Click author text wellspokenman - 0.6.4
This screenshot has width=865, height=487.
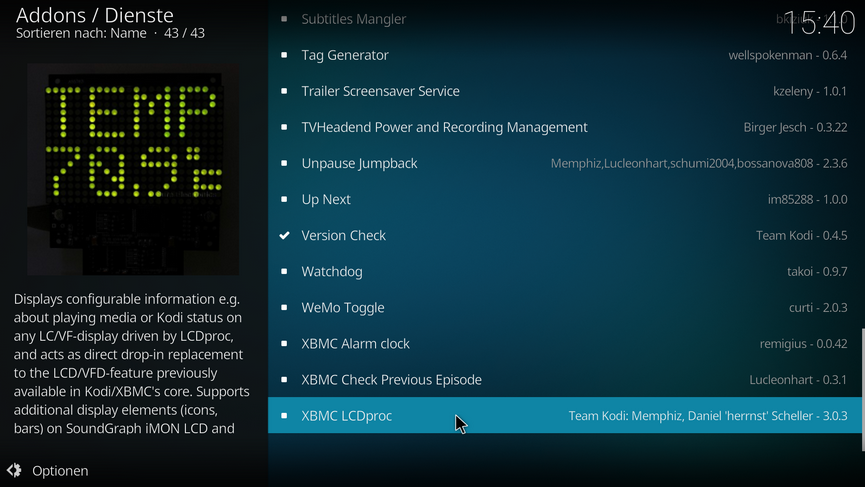click(788, 55)
